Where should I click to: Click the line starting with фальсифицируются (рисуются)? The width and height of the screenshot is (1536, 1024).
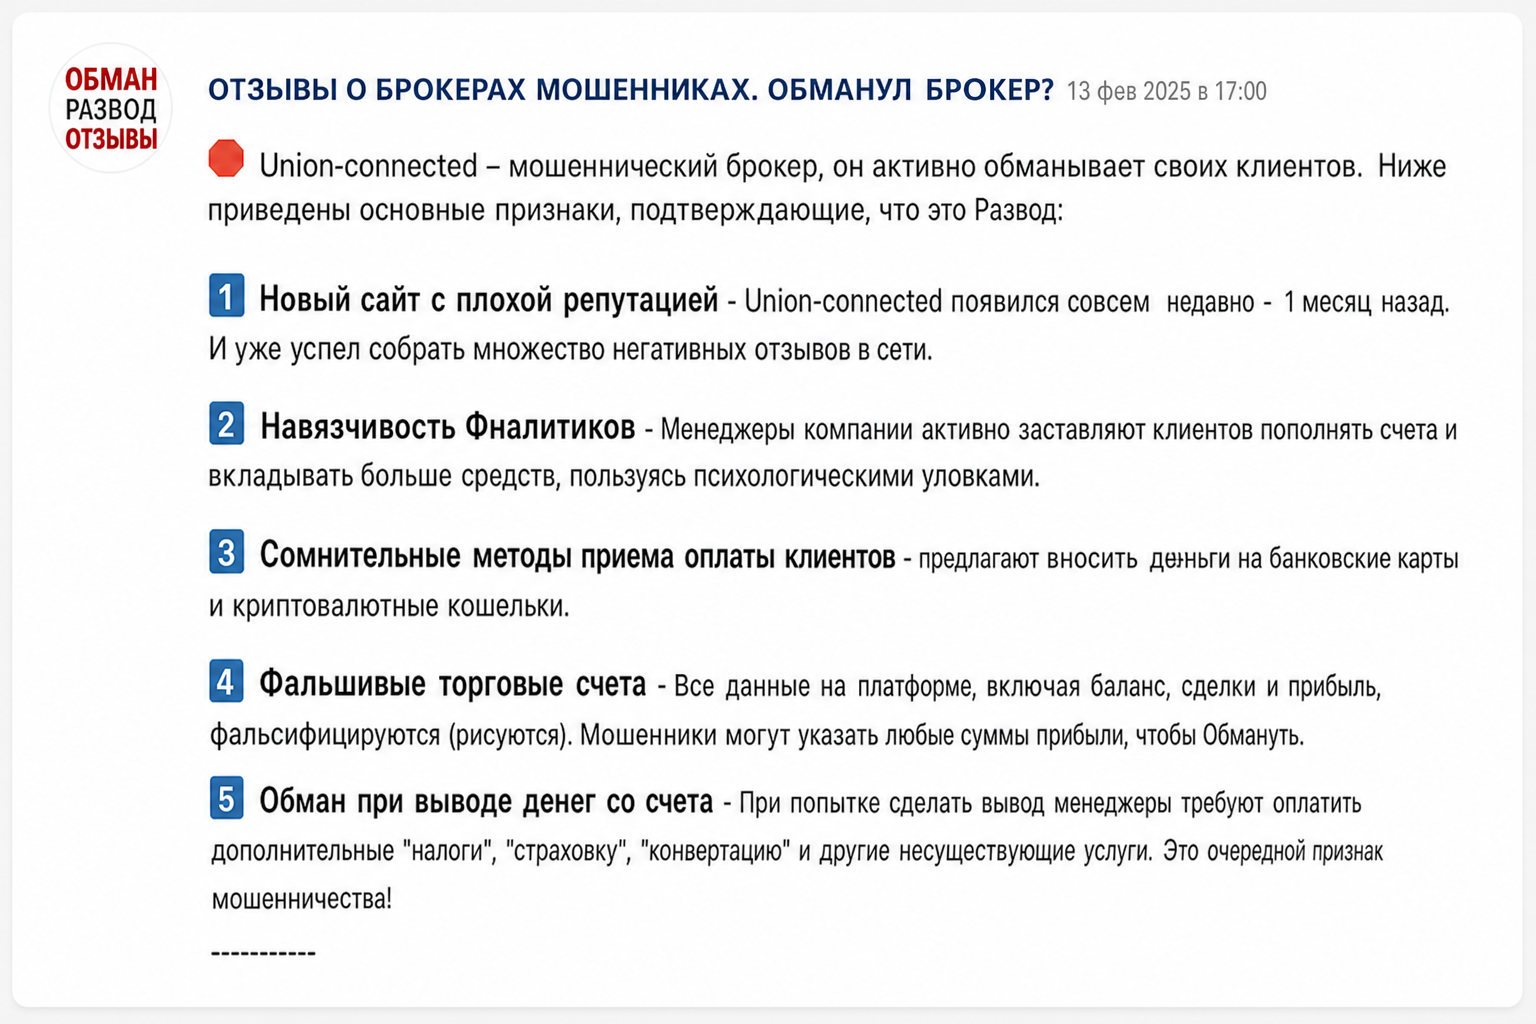click(x=757, y=736)
